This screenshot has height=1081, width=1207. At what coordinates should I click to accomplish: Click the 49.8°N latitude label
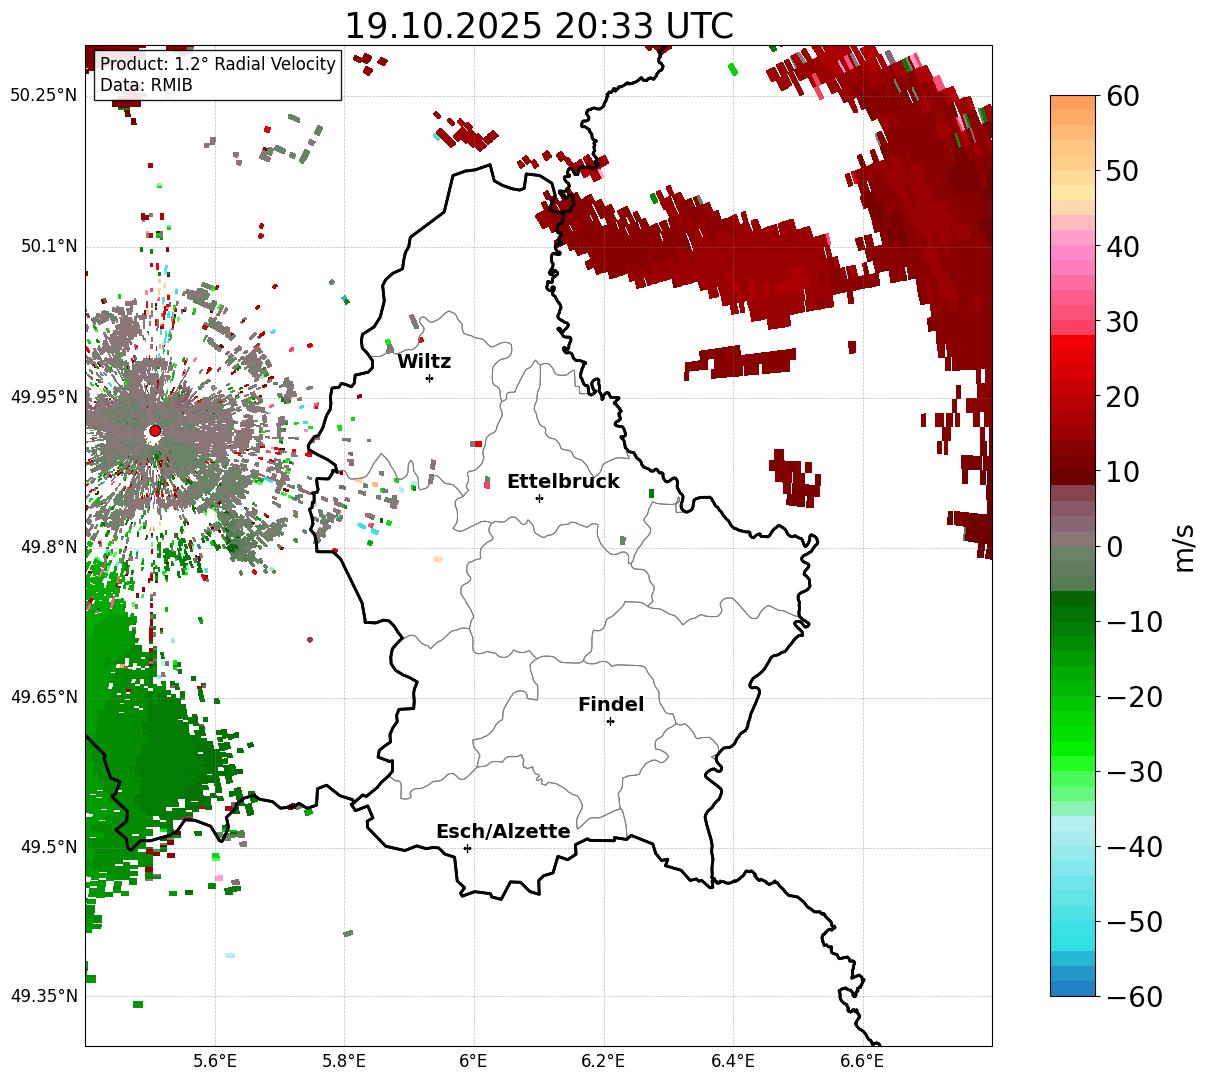point(48,547)
